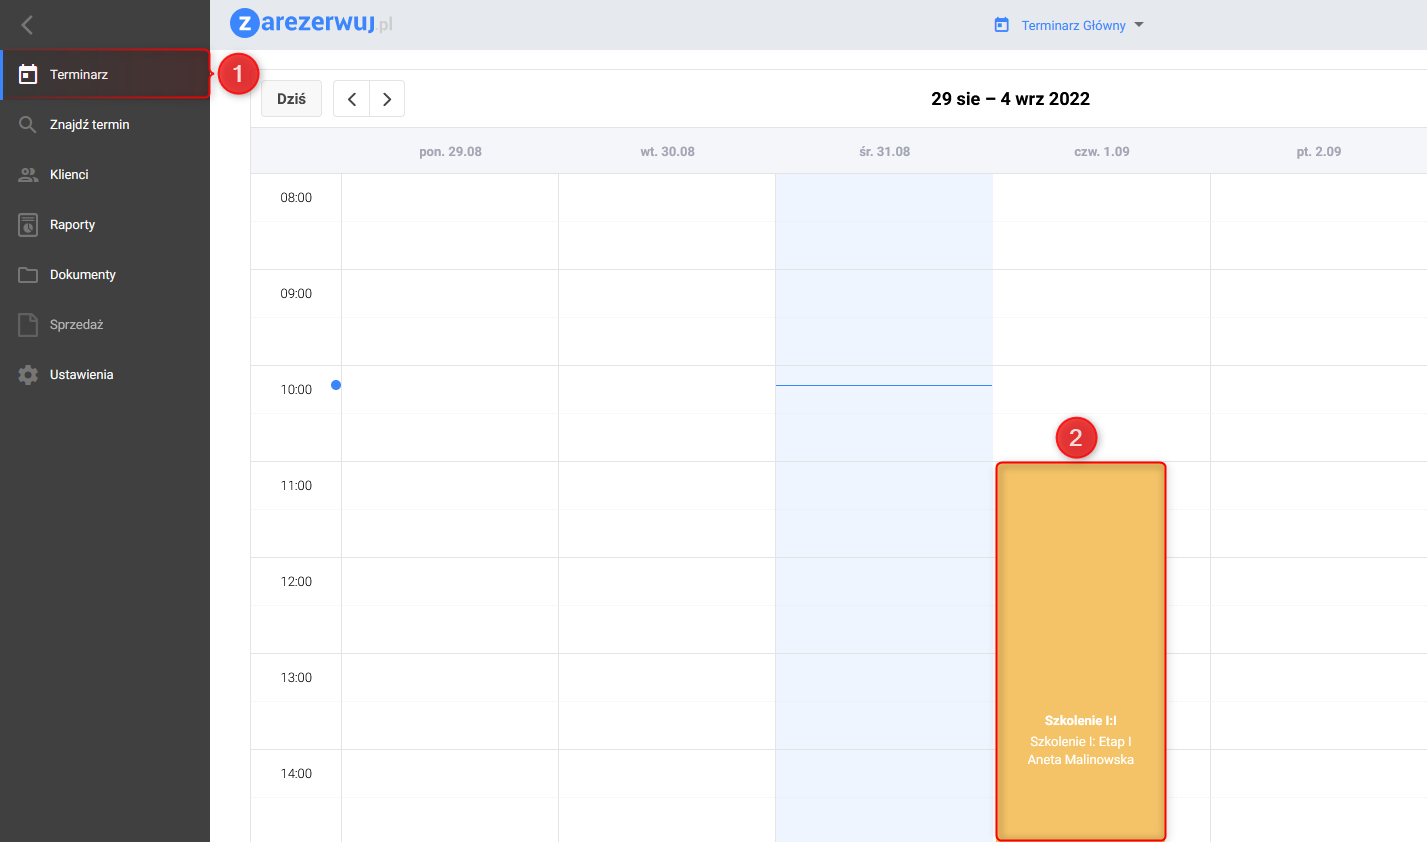Click the 29 sie – 4 wrz 2022 date range title
Screen dimensions: 1427x842
click(x=1010, y=99)
